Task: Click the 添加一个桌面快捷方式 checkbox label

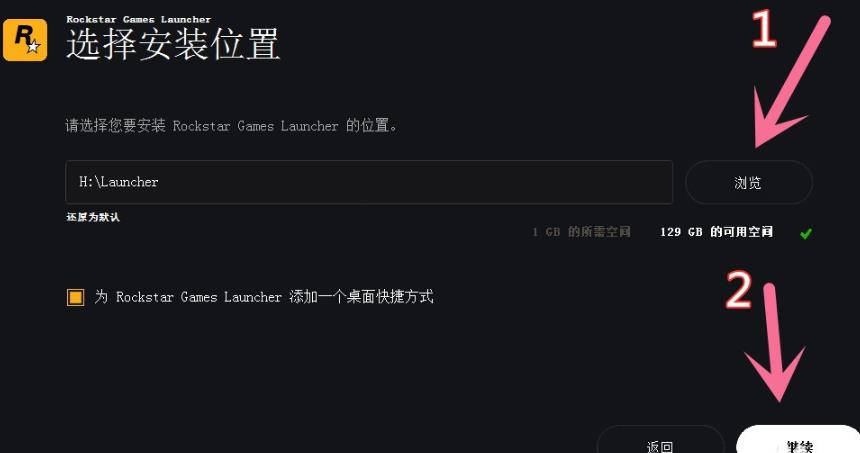Action: [x=264, y=297]
